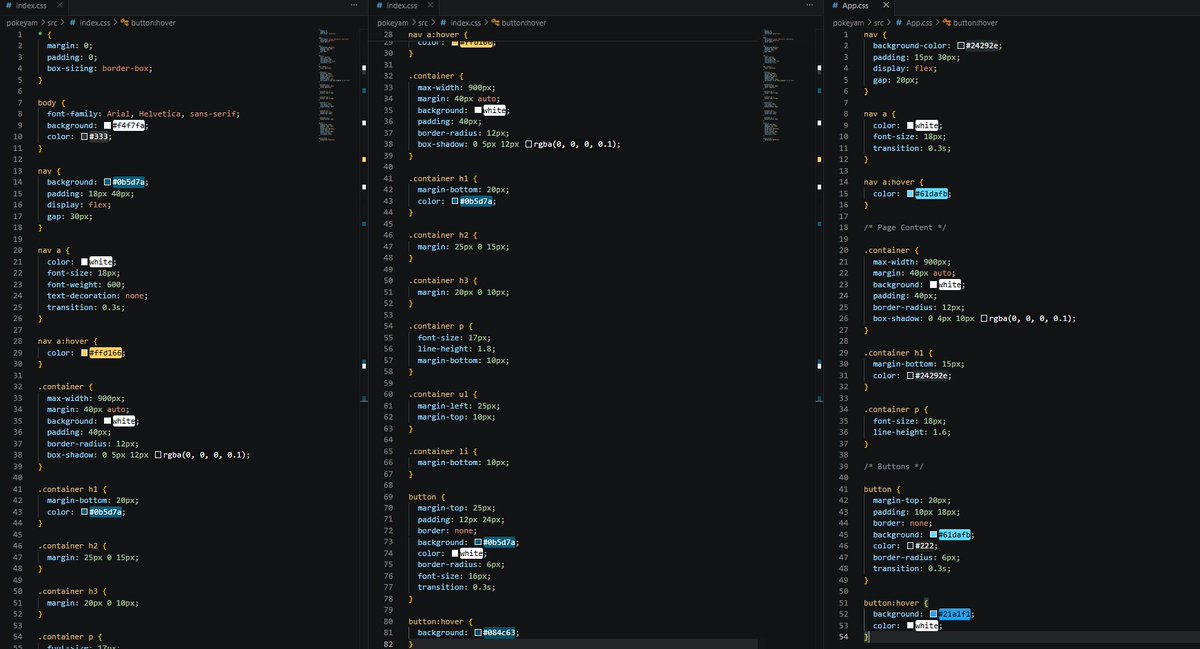
Task: Switch to the index.css tab in middle editor
Action: pos(402,6)
